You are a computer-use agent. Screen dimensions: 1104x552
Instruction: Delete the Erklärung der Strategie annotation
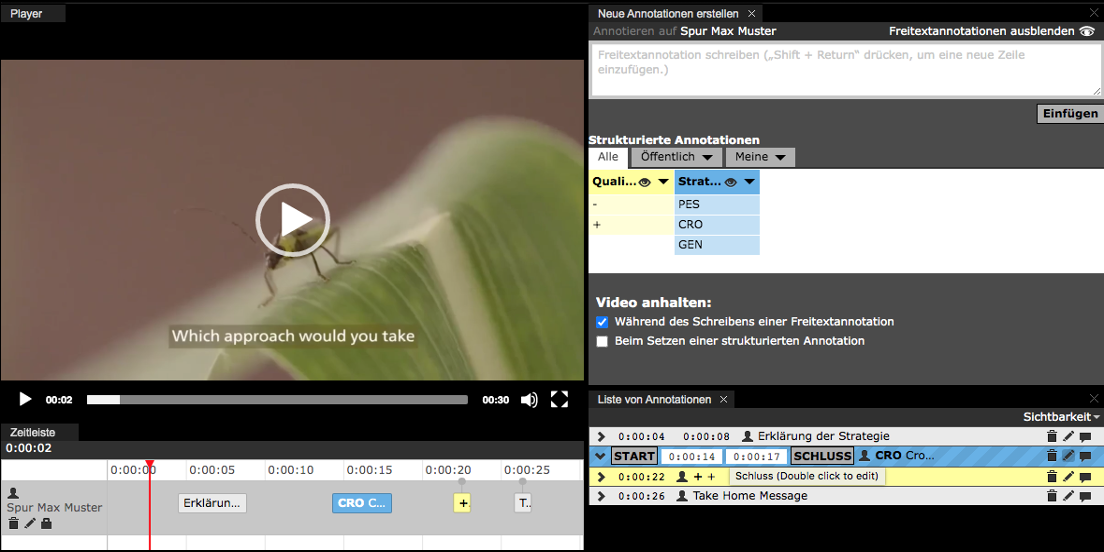point(1051,437)
